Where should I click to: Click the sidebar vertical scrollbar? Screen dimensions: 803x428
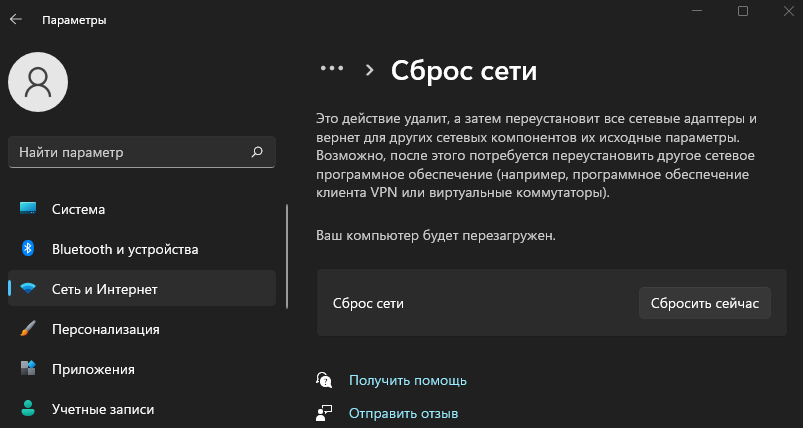coord(287,256)
